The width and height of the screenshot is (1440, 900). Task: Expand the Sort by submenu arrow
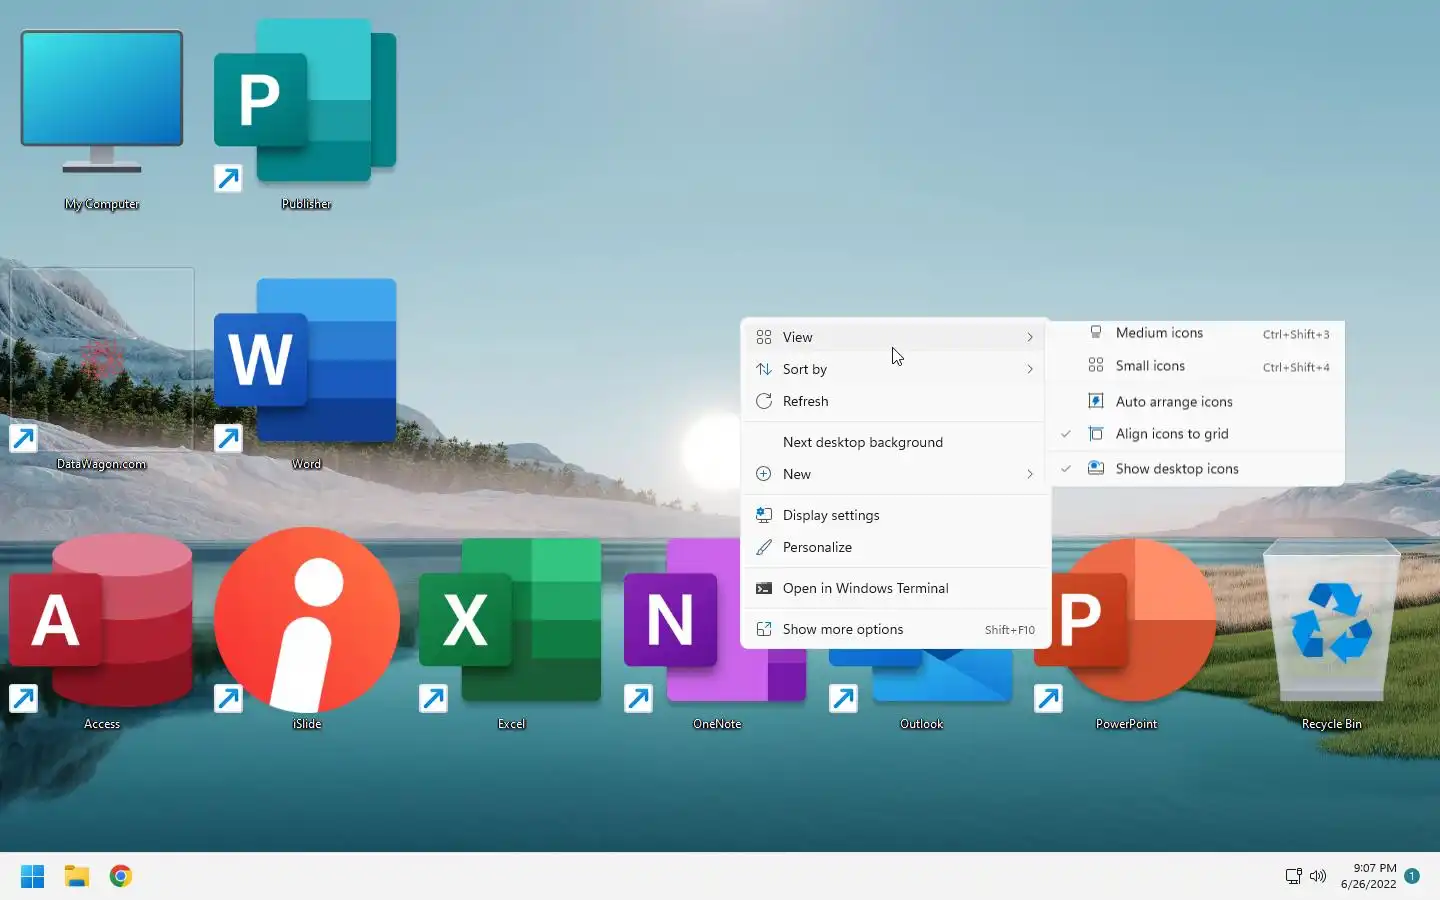(1029, 369)
